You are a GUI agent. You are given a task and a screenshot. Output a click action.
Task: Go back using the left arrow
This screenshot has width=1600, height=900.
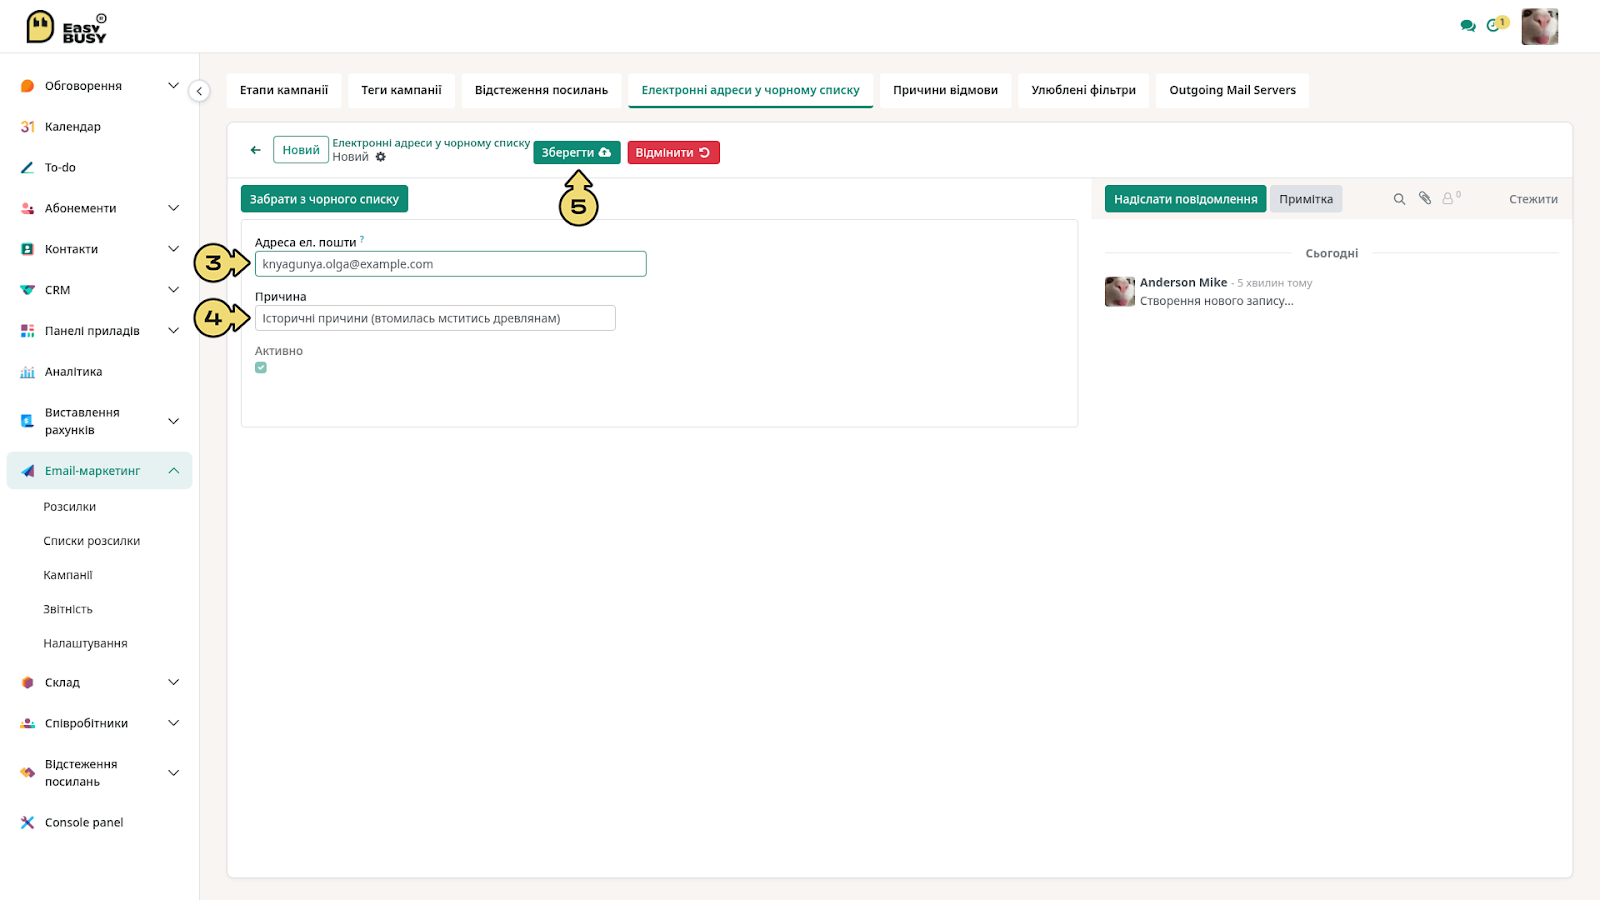point(255,150)
